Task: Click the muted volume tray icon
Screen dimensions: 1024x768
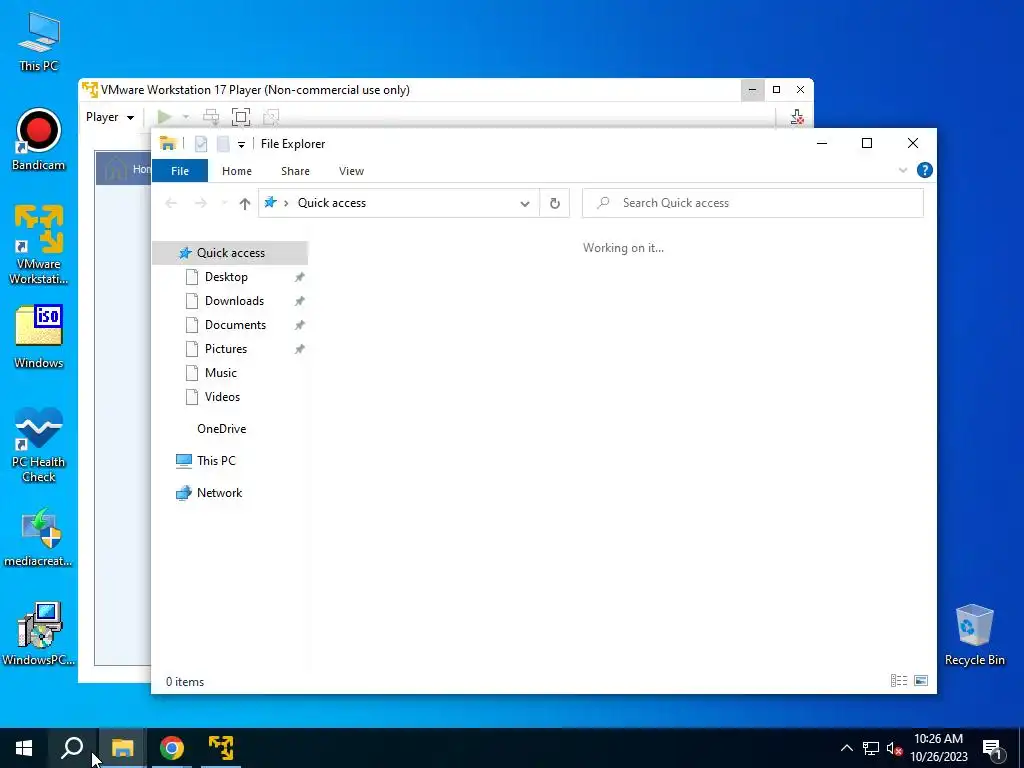Action: point(895,748)
